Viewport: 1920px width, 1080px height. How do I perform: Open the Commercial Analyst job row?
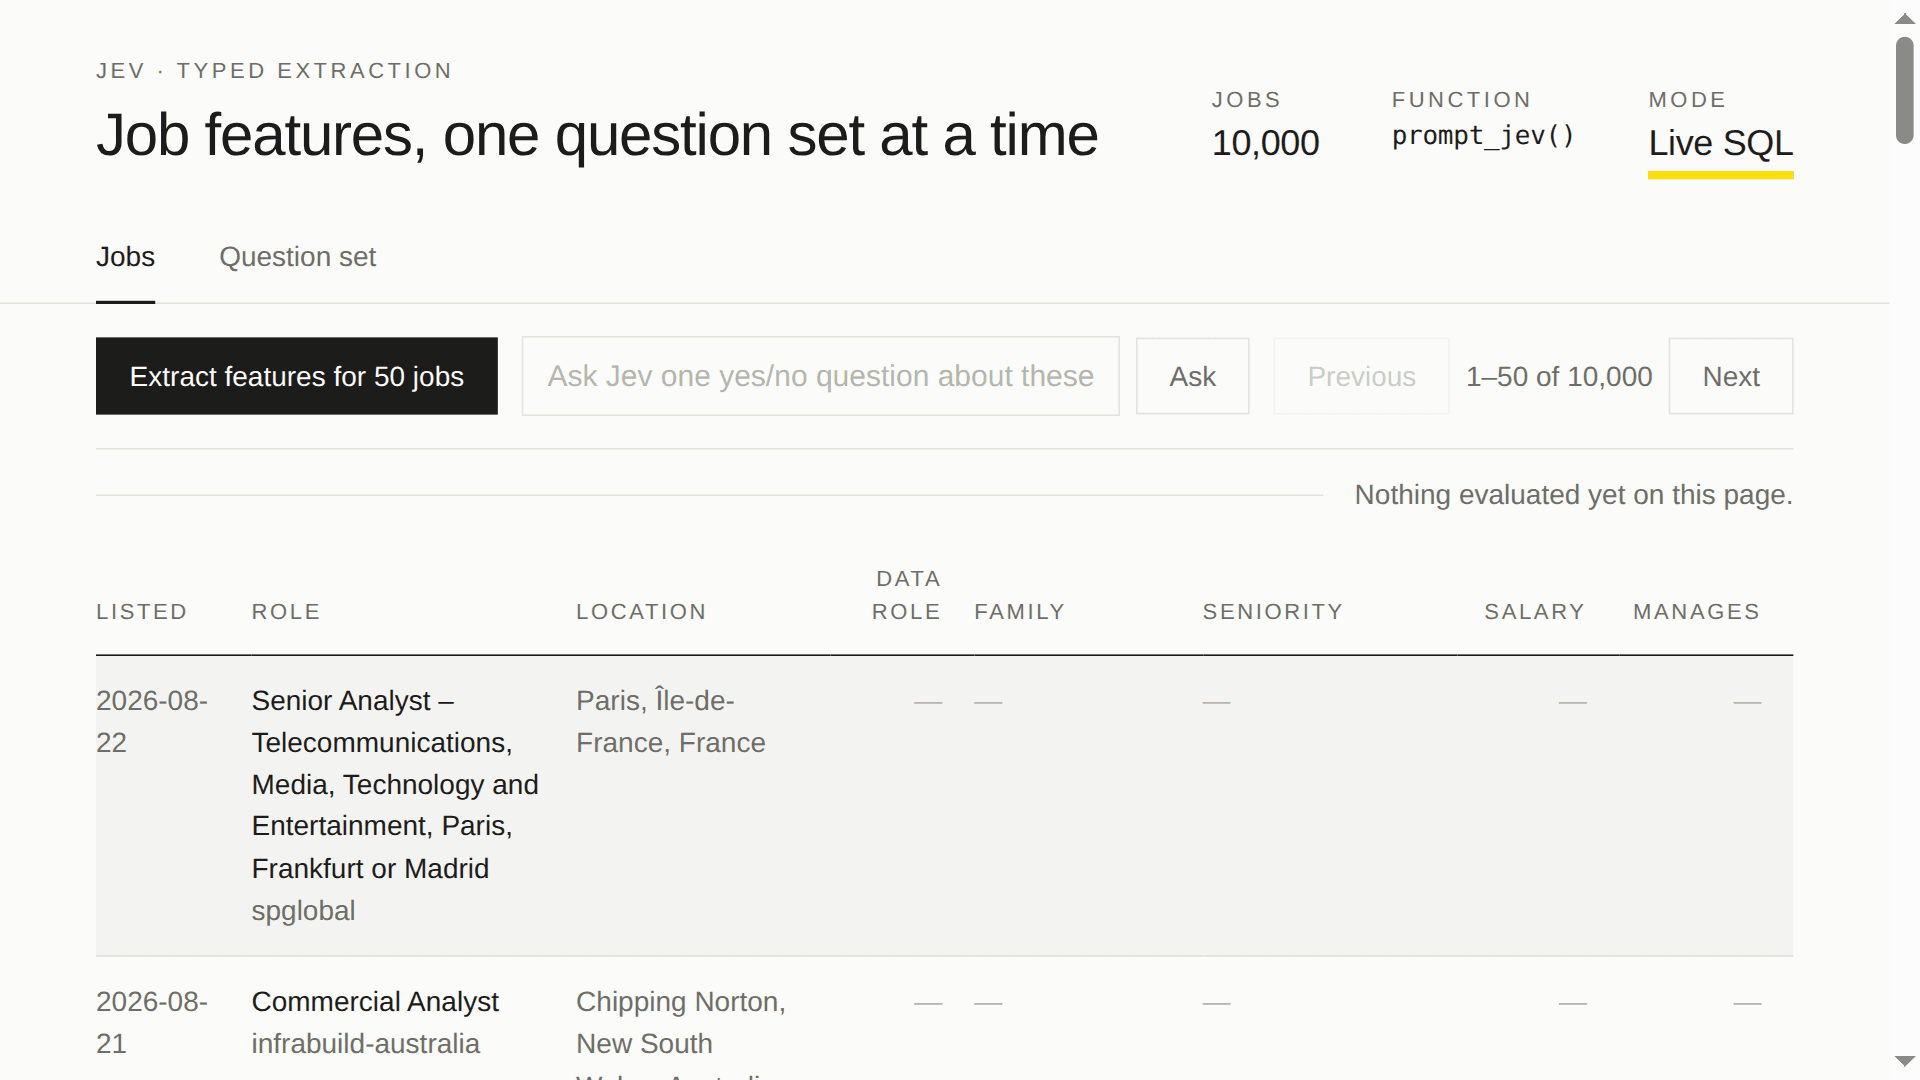[944, 1018]
